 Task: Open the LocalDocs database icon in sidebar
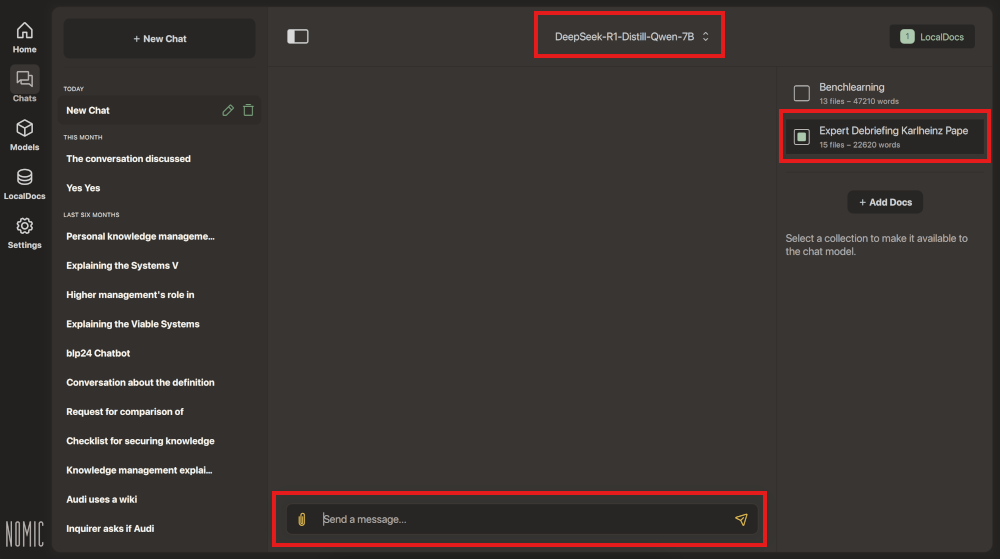[25, 183]
